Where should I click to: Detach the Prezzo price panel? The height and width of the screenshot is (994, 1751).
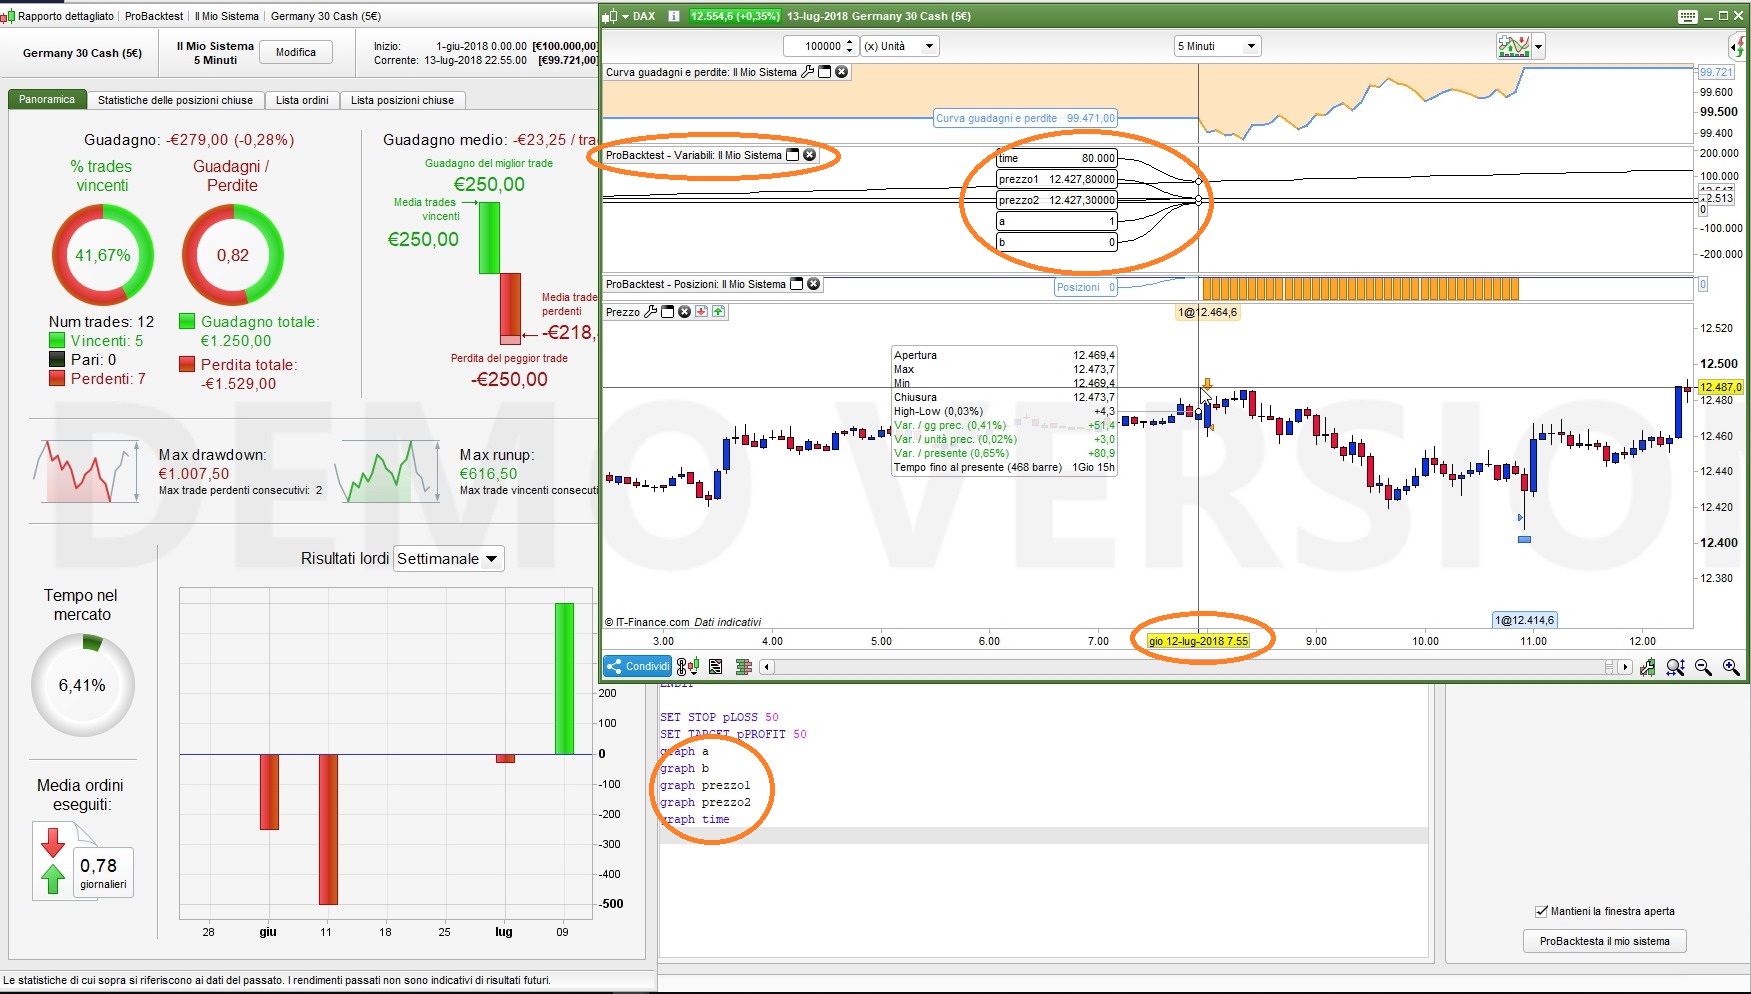point(668,312)
